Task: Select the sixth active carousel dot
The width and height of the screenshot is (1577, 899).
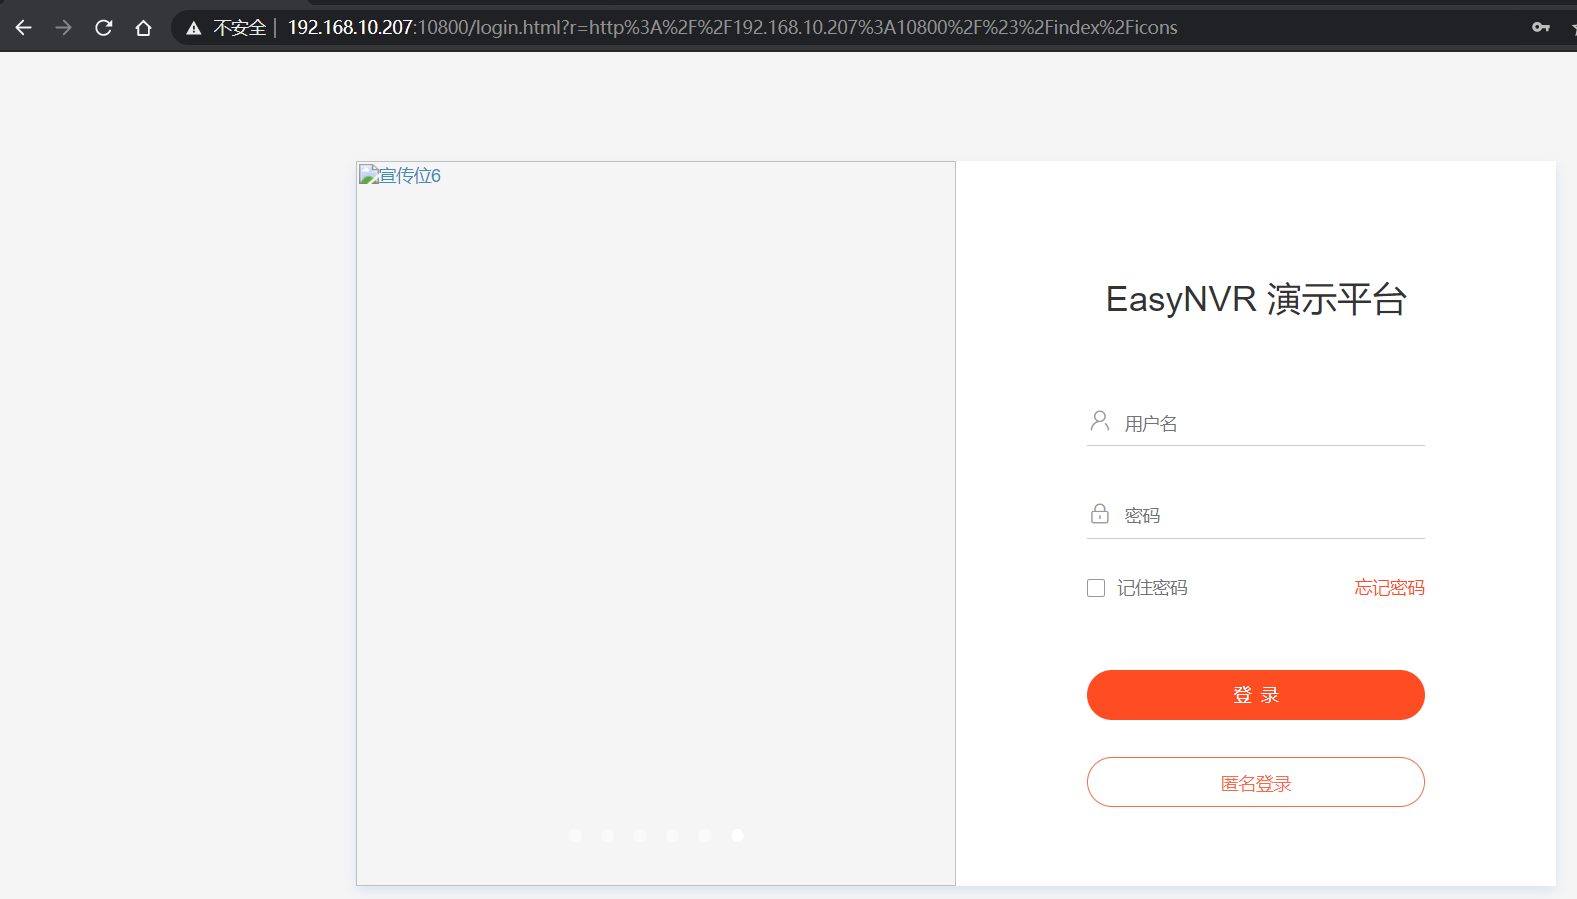Action: click(737, 836)
